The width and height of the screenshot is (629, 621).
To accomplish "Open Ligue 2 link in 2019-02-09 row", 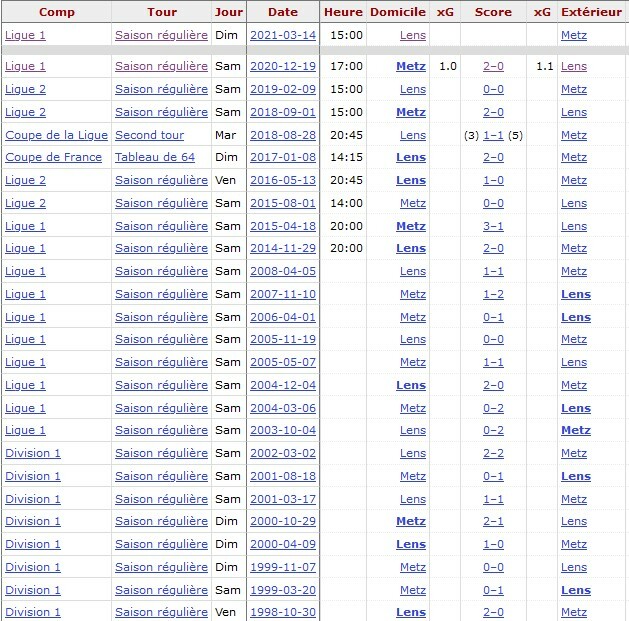I will tap(25, 89).
